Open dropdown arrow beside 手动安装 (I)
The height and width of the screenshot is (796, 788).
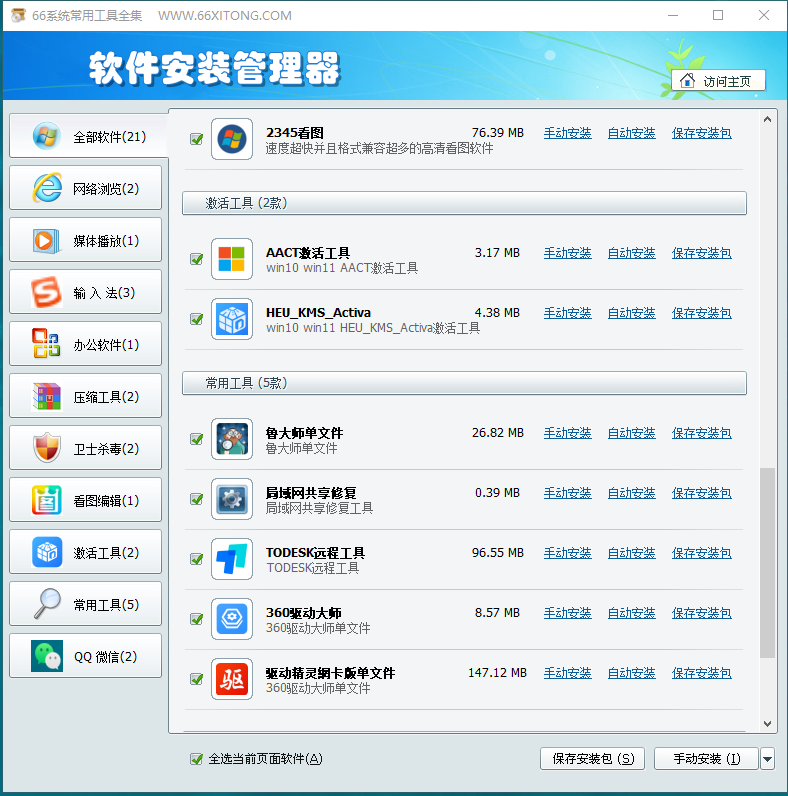point(767,759)
